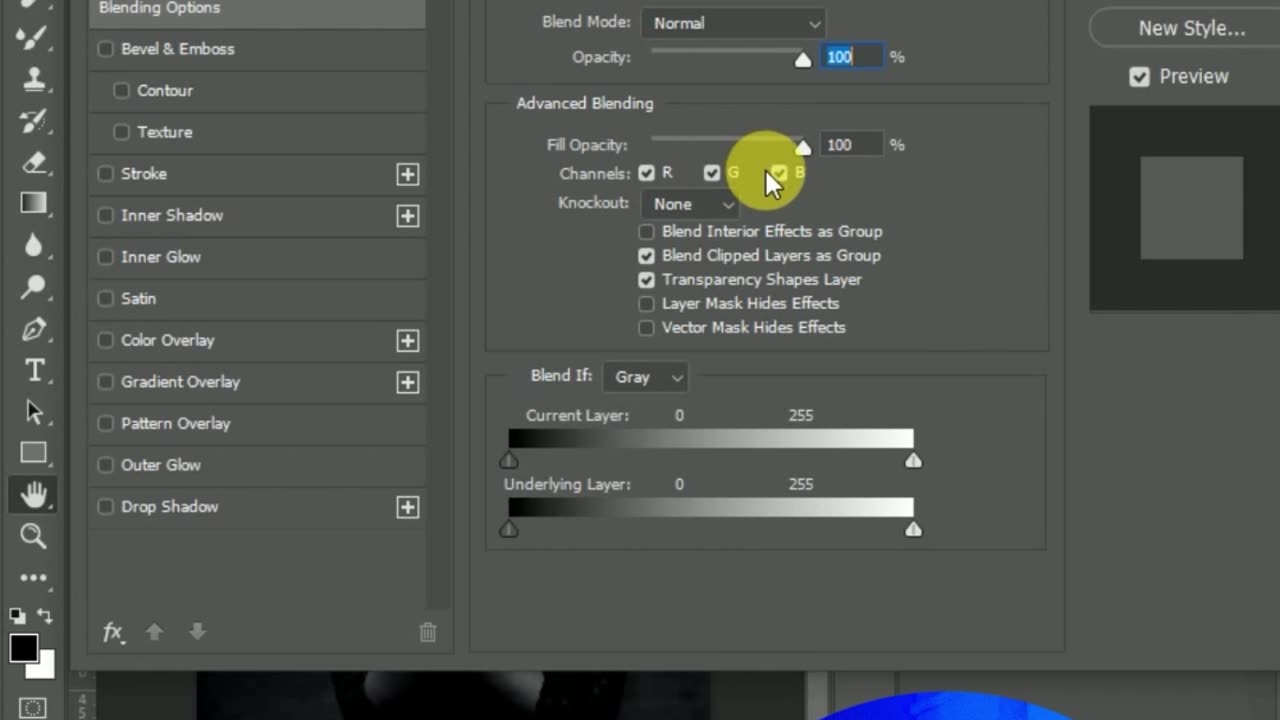Open the Outer Glow style settings
This screenshot has height=720, width=1280.
click(161, 465)
